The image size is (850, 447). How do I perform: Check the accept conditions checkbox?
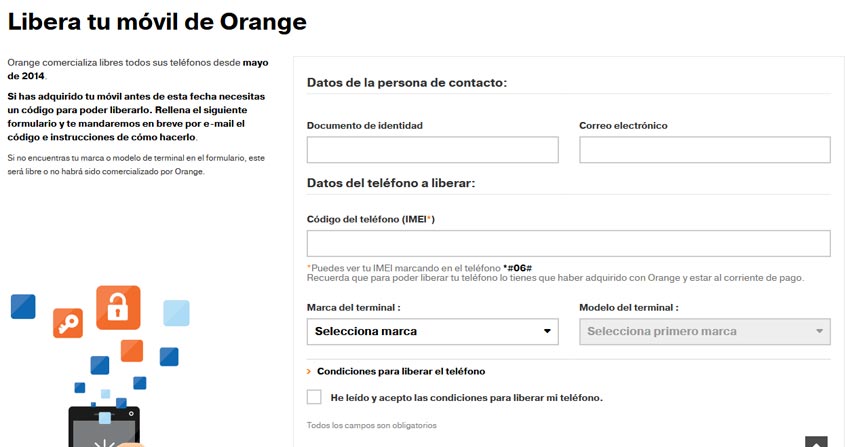click(x=314, y=397)
